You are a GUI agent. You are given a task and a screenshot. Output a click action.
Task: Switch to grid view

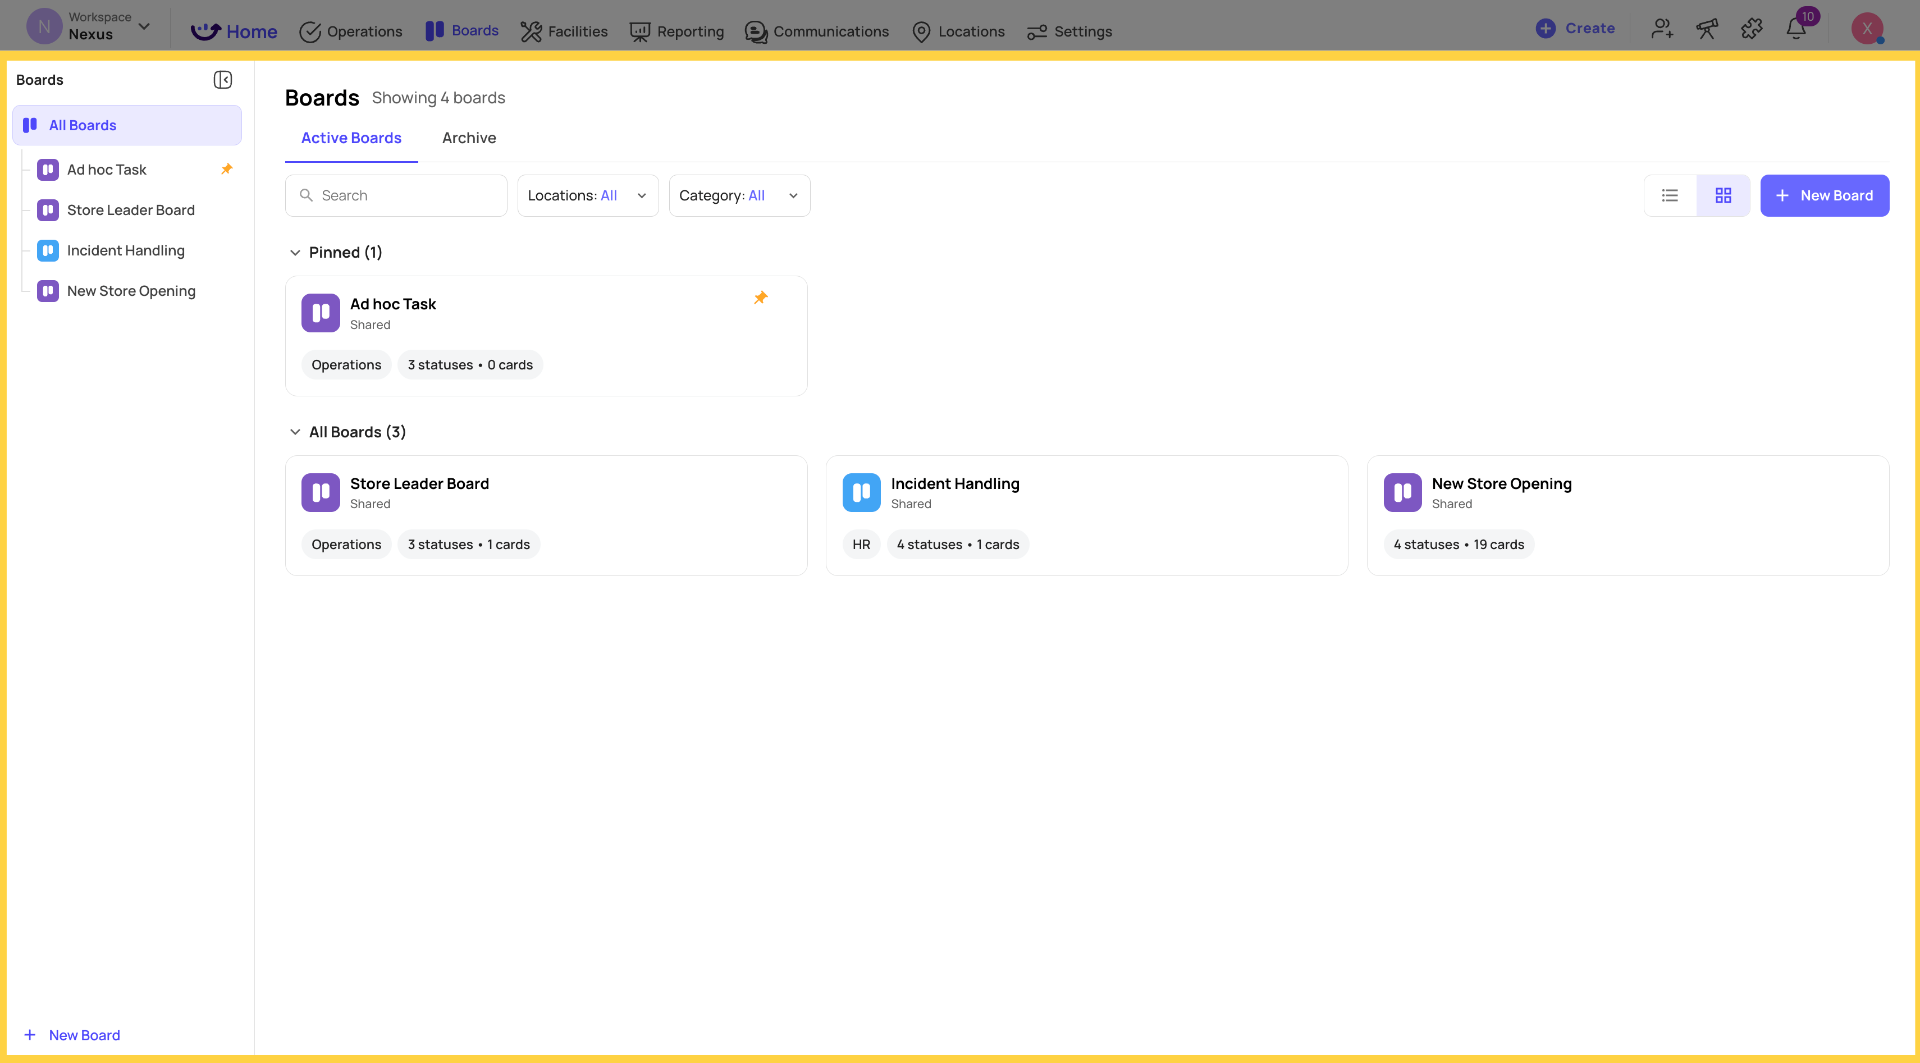click(1723, 196)
